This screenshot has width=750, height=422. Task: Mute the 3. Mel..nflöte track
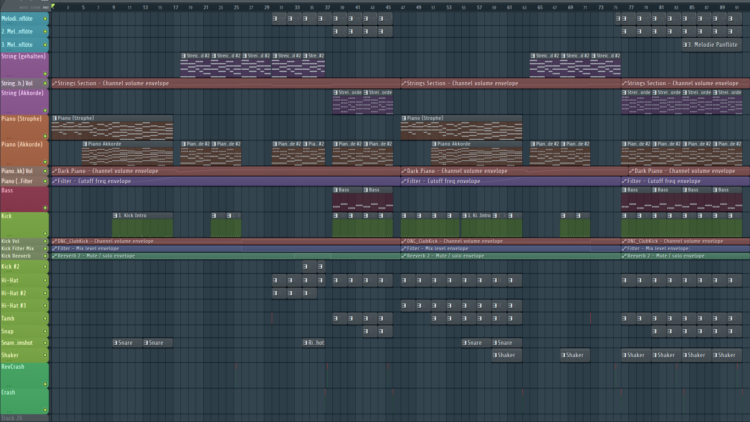point(45,44)
